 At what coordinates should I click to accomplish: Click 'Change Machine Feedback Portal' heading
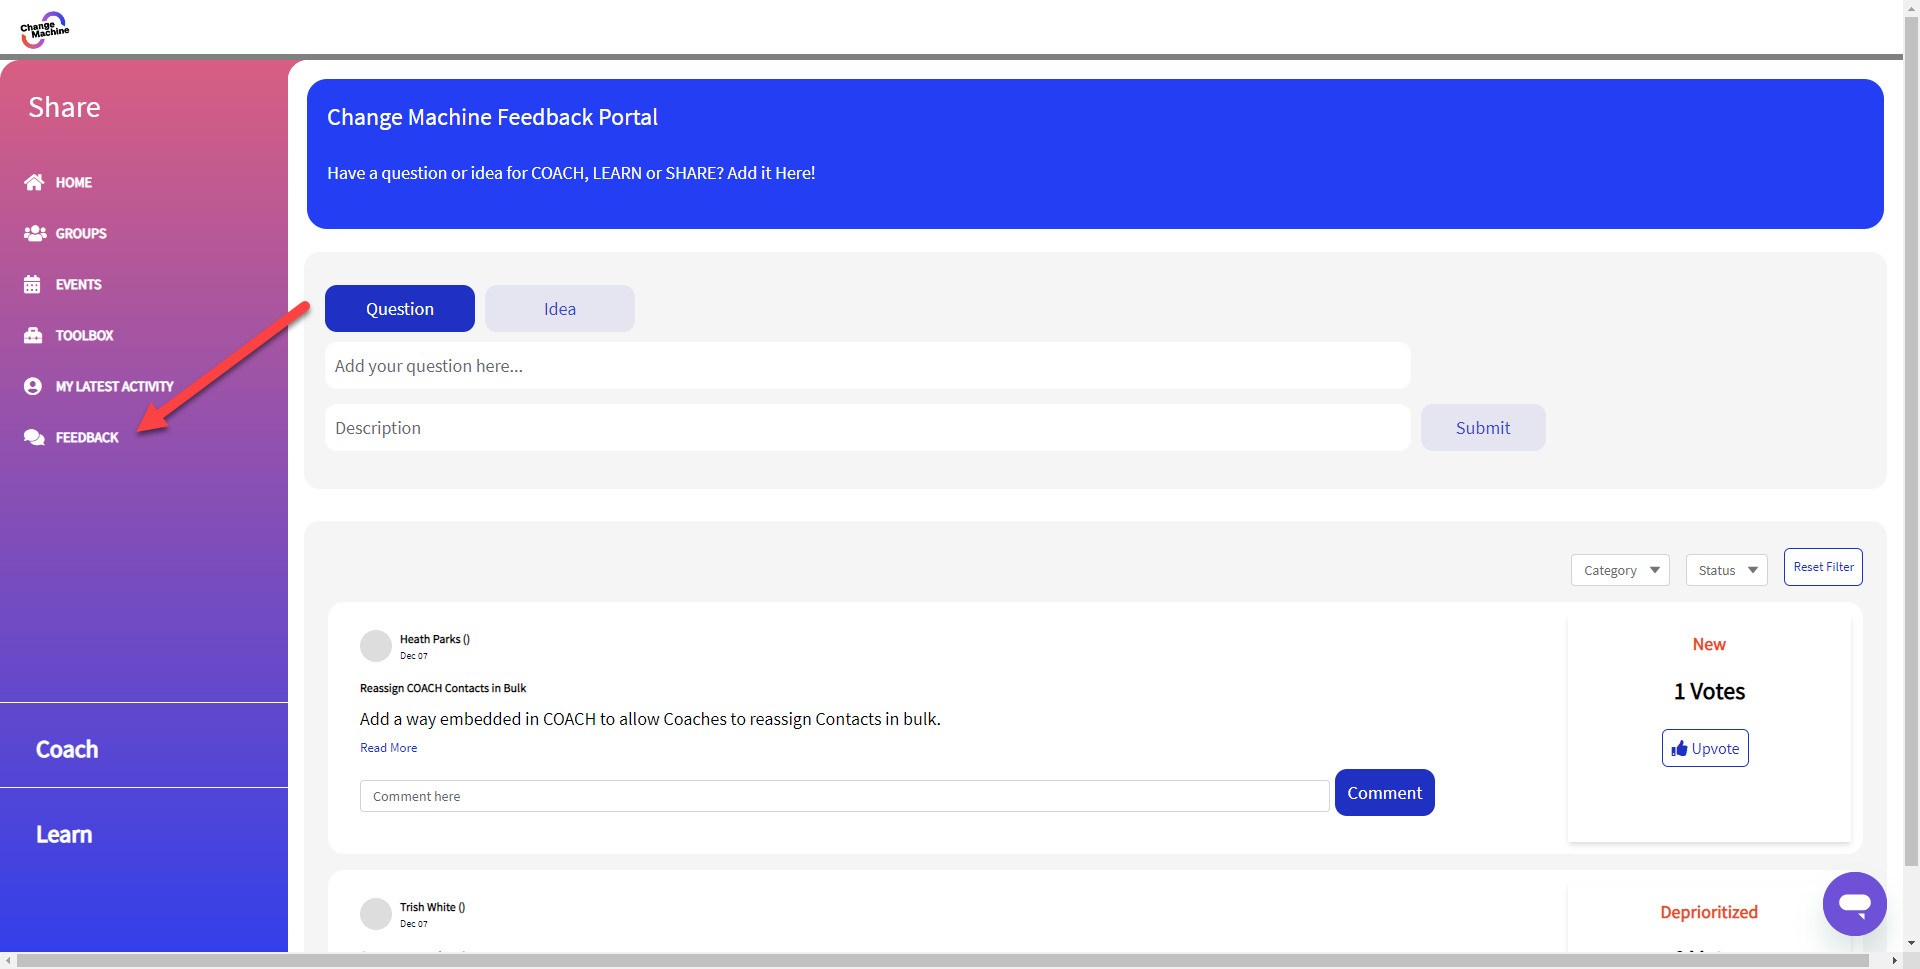click(x=492, y=117)
